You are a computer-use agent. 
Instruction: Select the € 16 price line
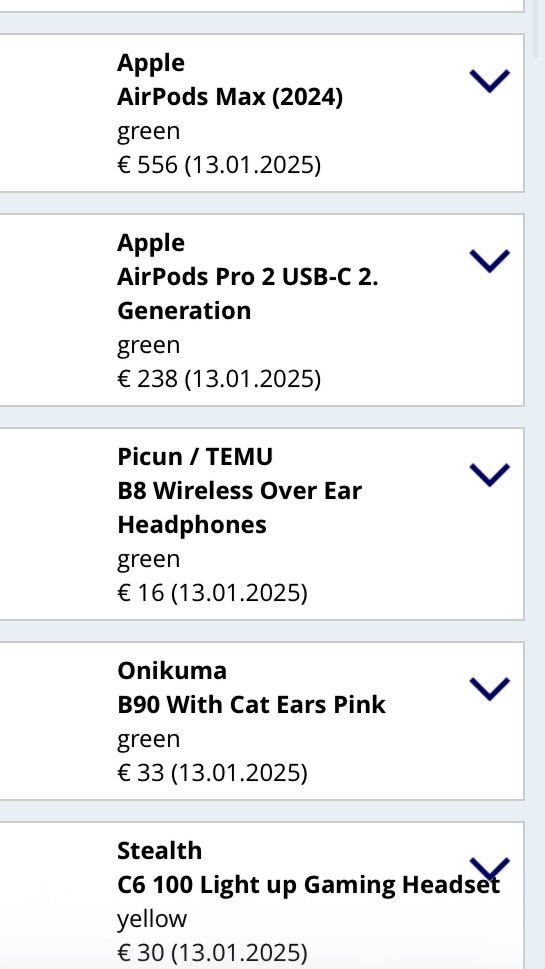pyautogui.click(x=212, y=593)
